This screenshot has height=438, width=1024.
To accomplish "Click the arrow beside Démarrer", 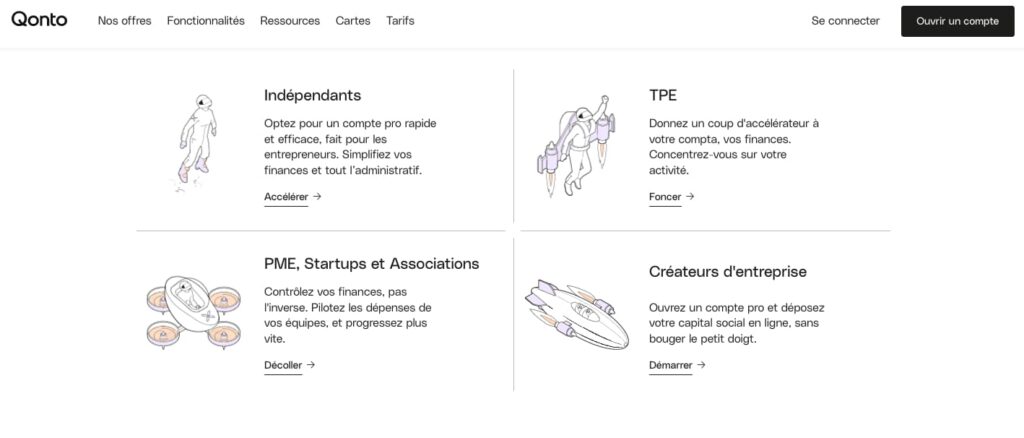I will pyautogui.click(x=701, y=365).
